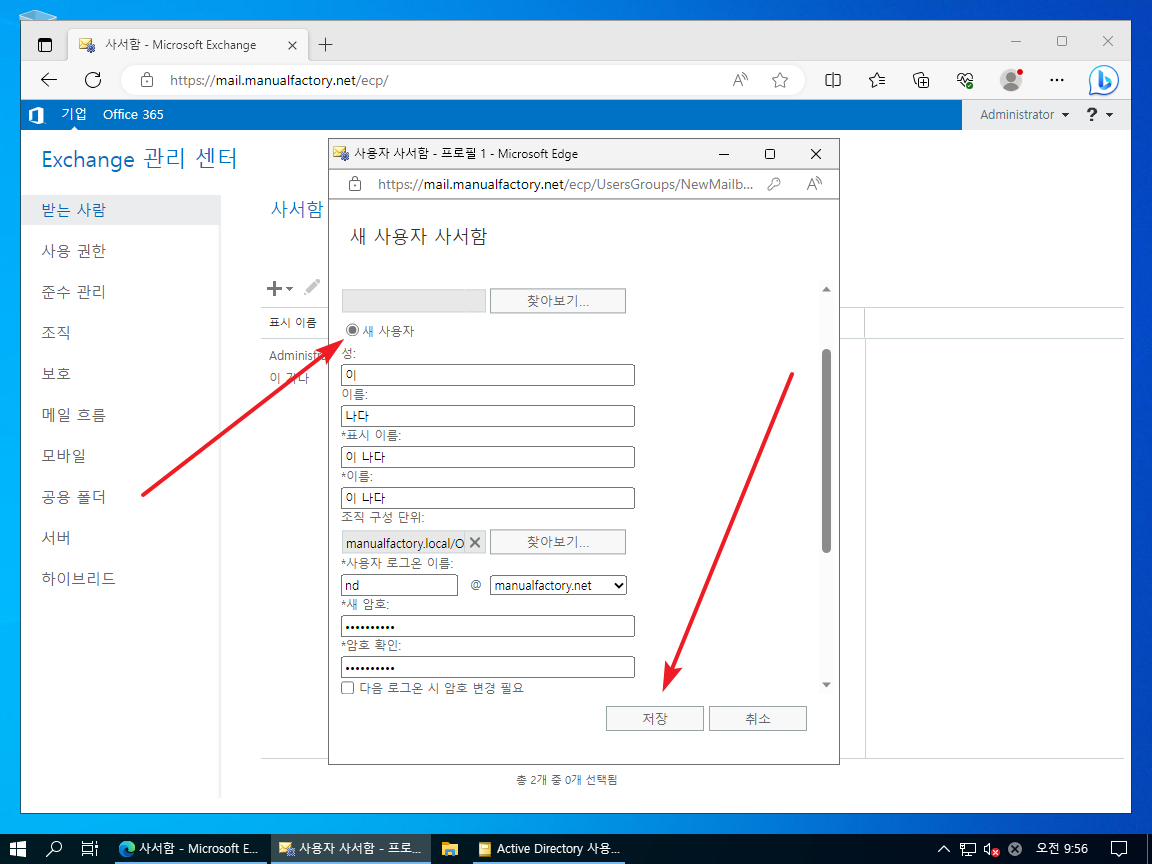Open Task View on the taskbar
1152x864 pixels.
point(90,849)
